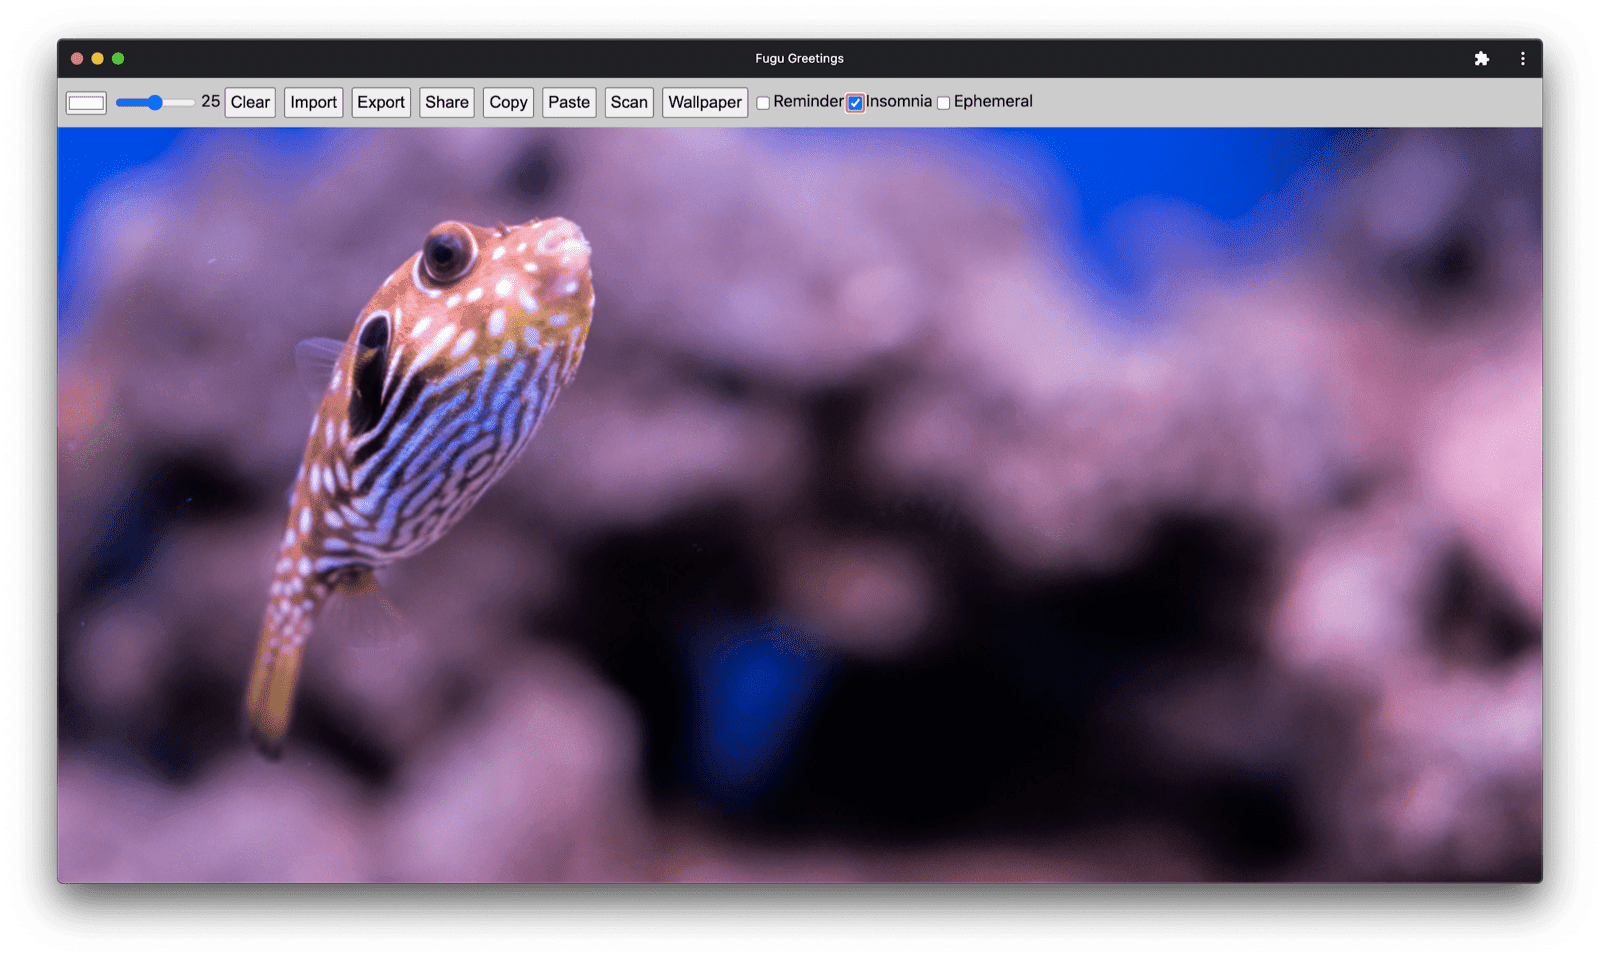
Task: Set image as Wallpaper
Action: pyautogui.click(x=705, y=102)
